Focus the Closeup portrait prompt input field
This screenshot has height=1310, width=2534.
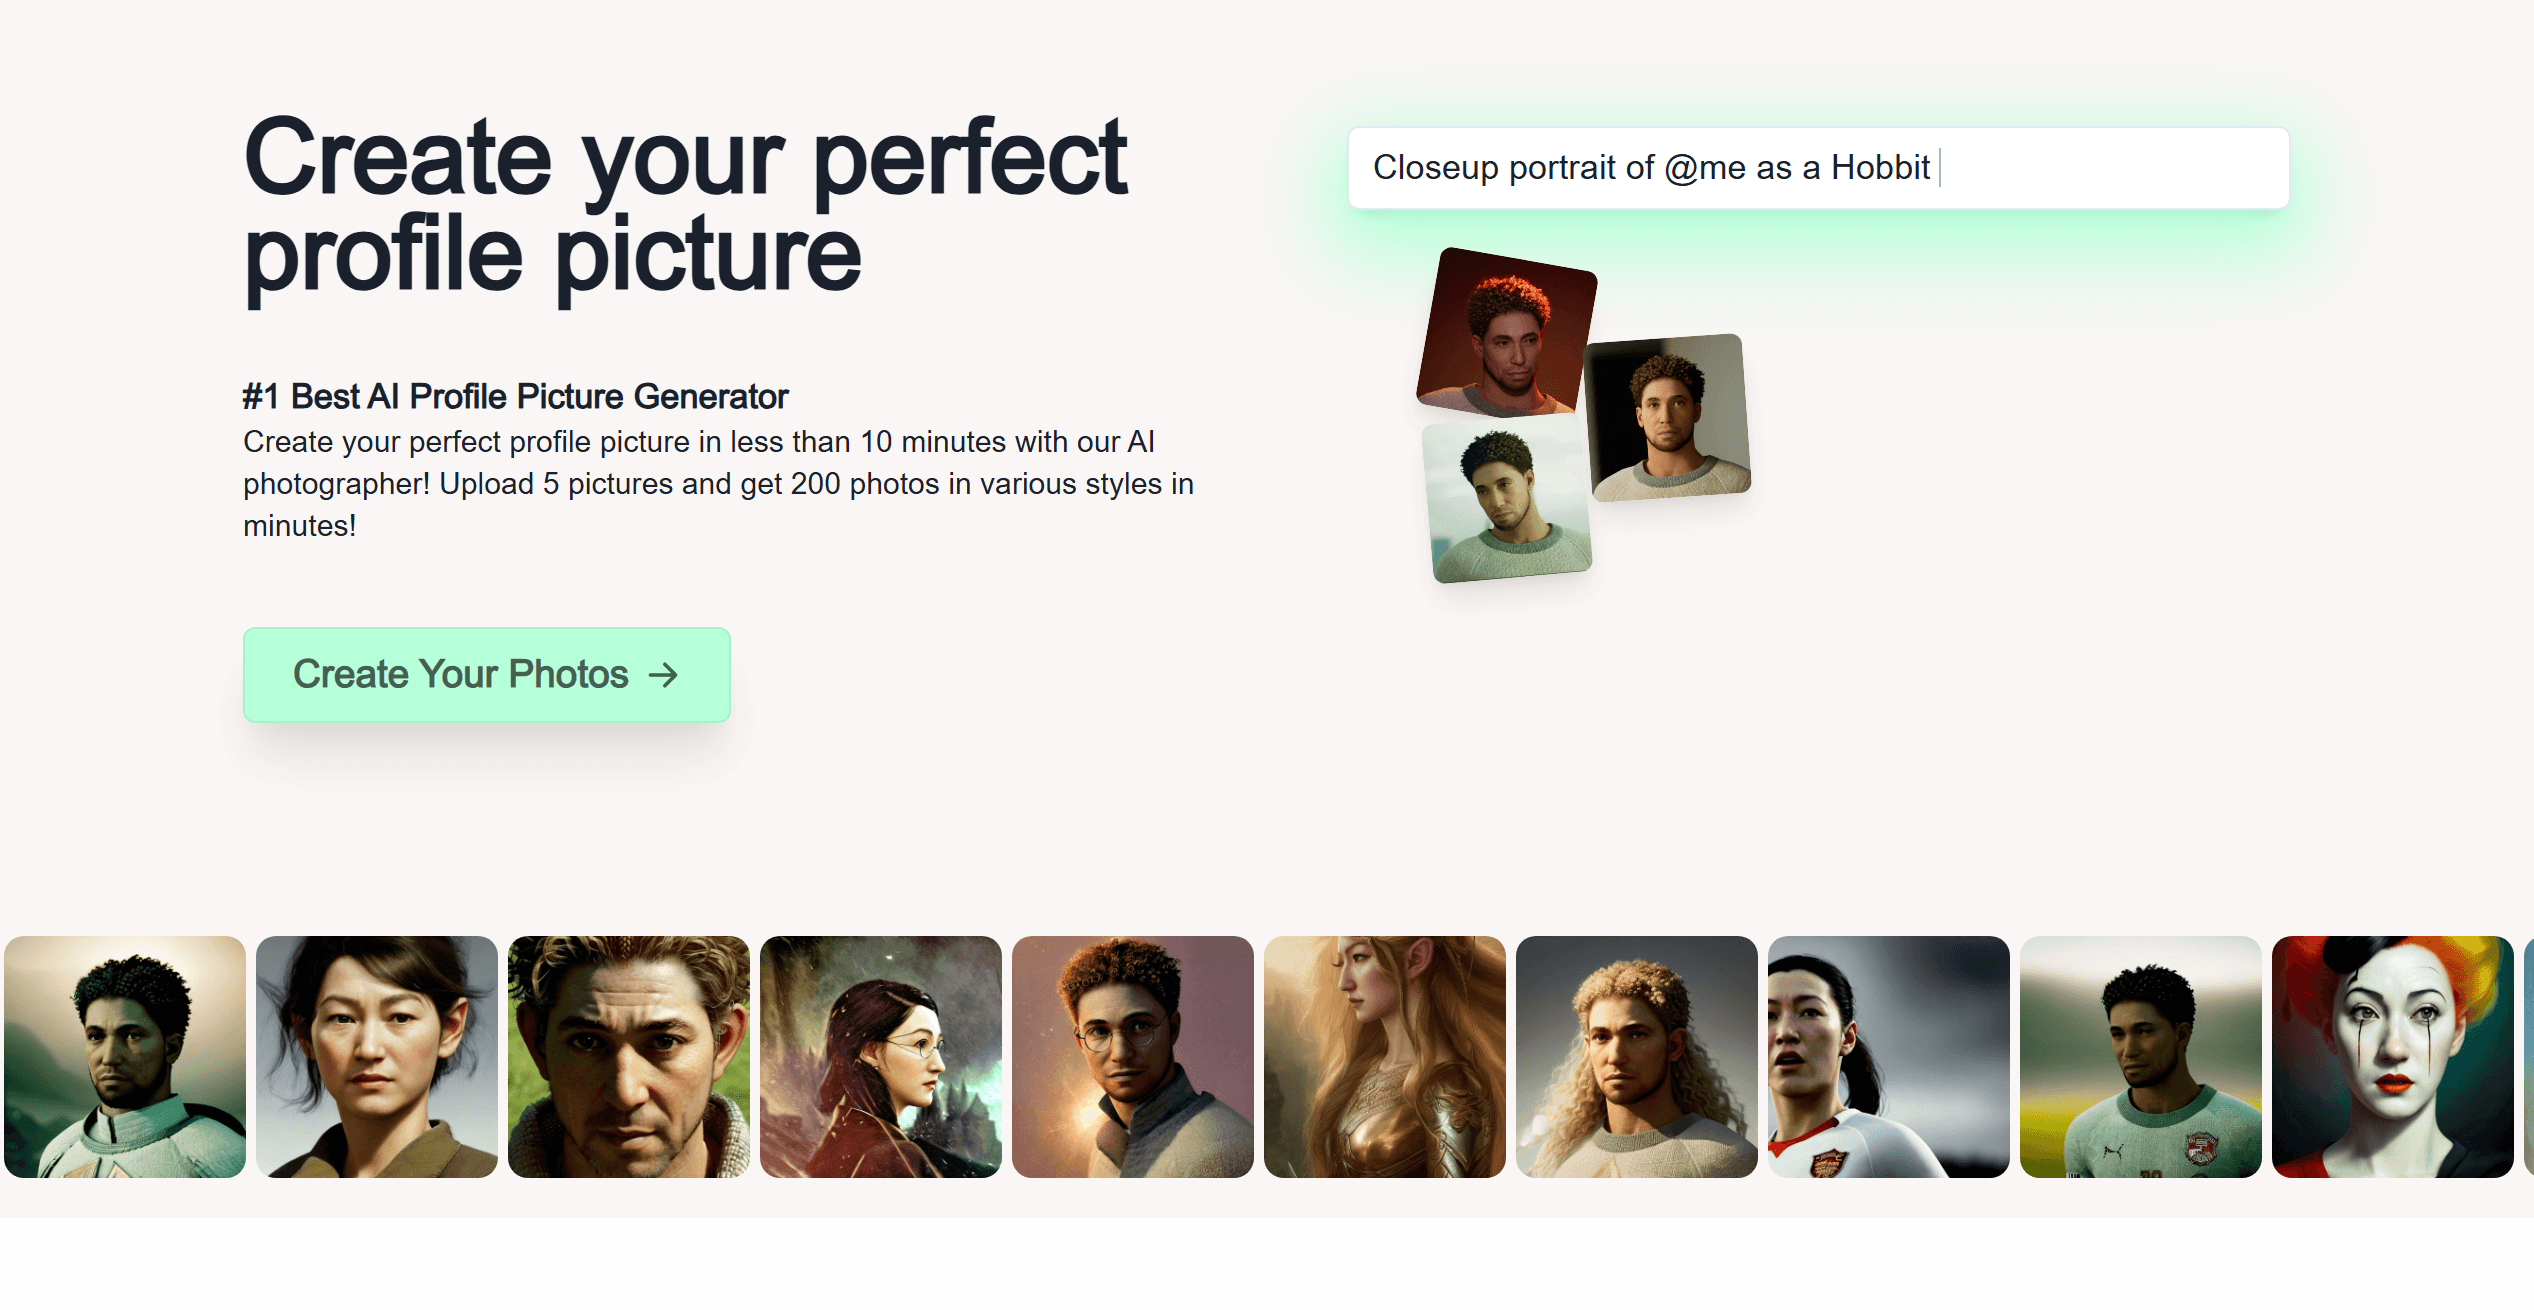1817,168
